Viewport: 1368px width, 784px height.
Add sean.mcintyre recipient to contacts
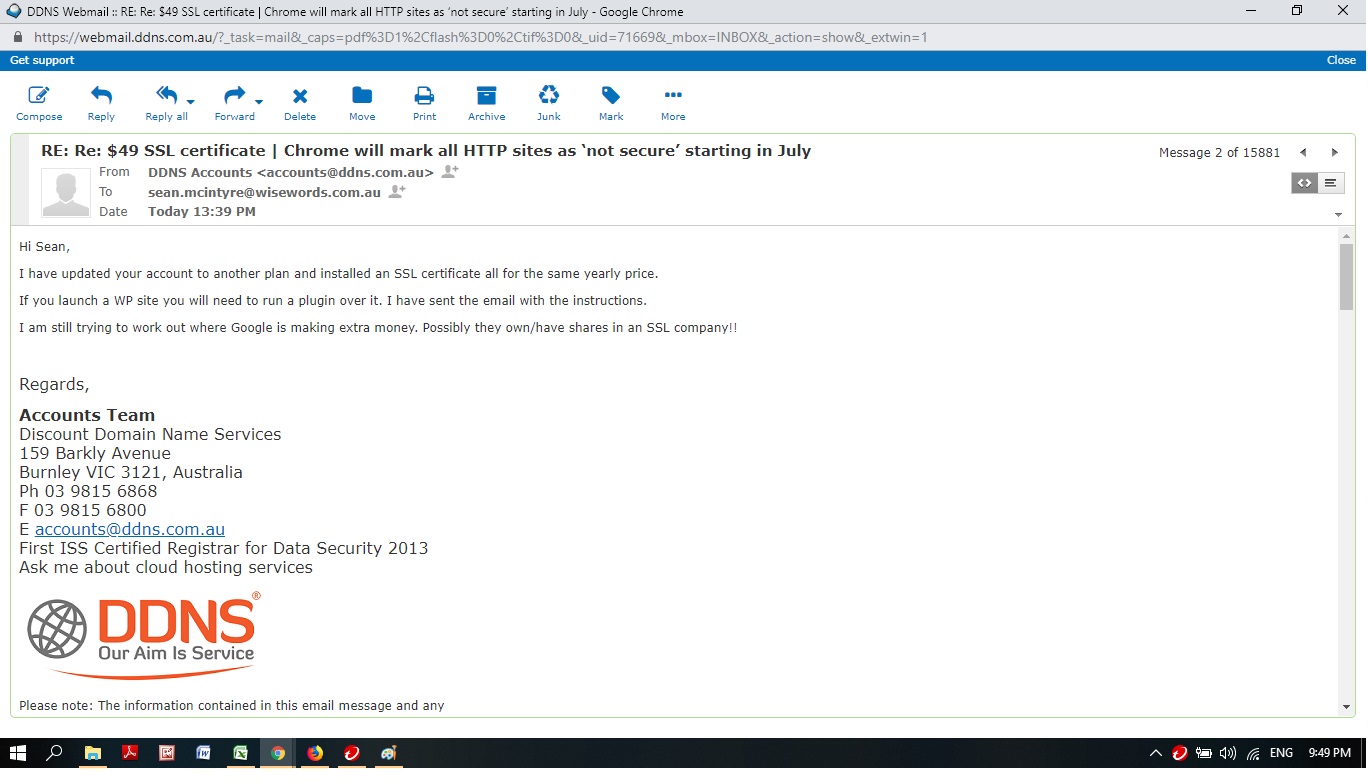[x=397, y=192]
